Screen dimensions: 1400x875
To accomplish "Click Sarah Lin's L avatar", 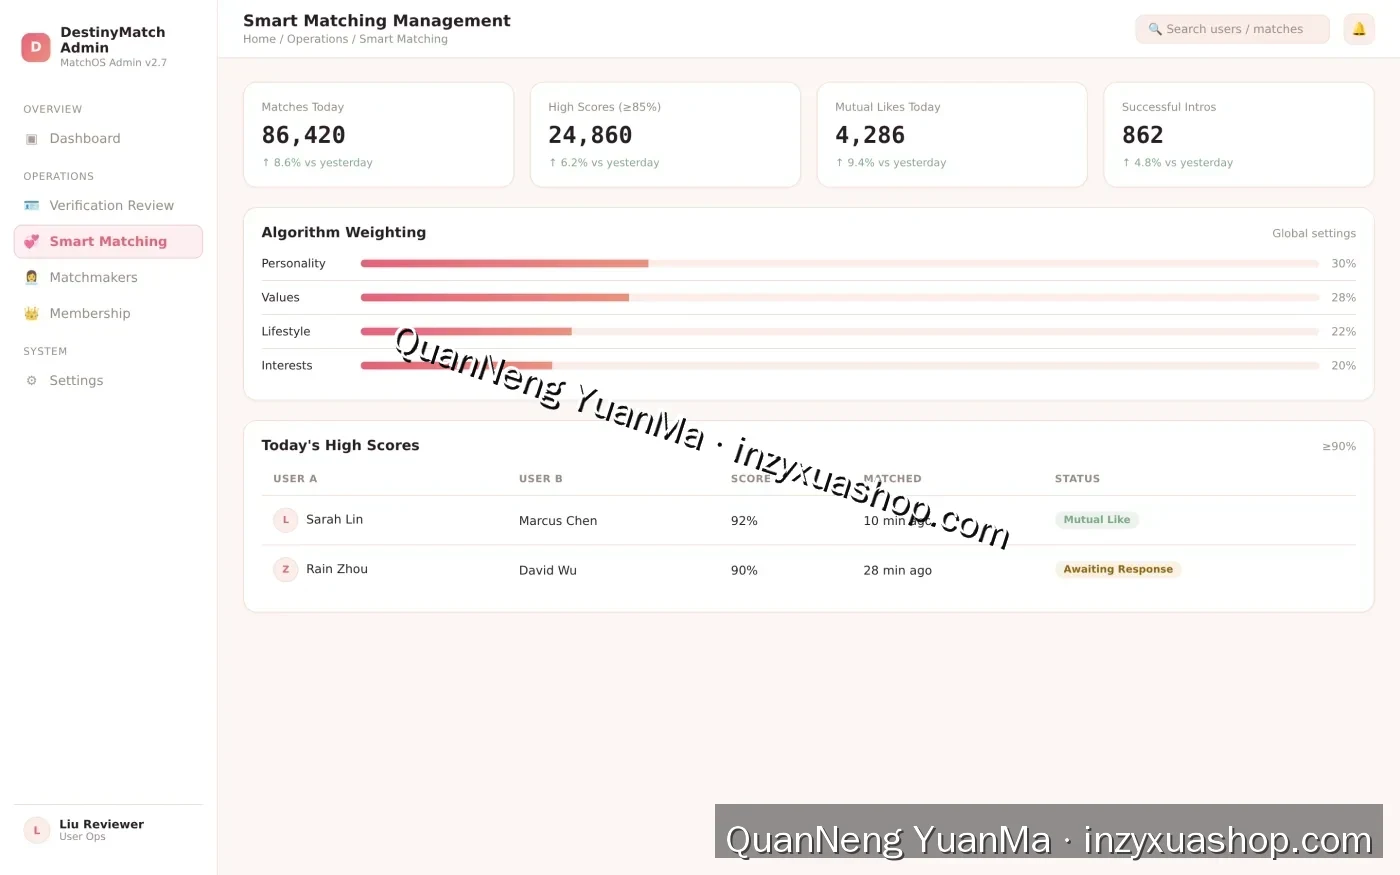I will 286,520.
